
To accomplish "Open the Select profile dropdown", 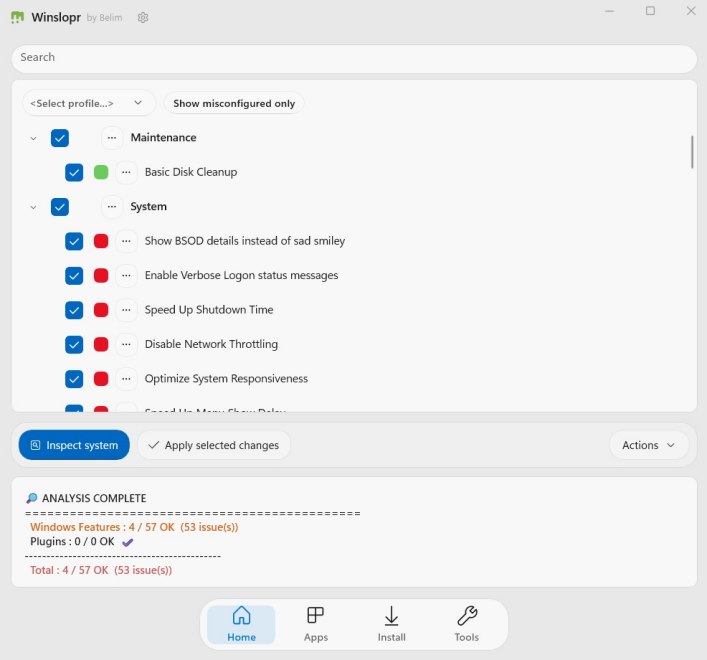I will point(89,103).
